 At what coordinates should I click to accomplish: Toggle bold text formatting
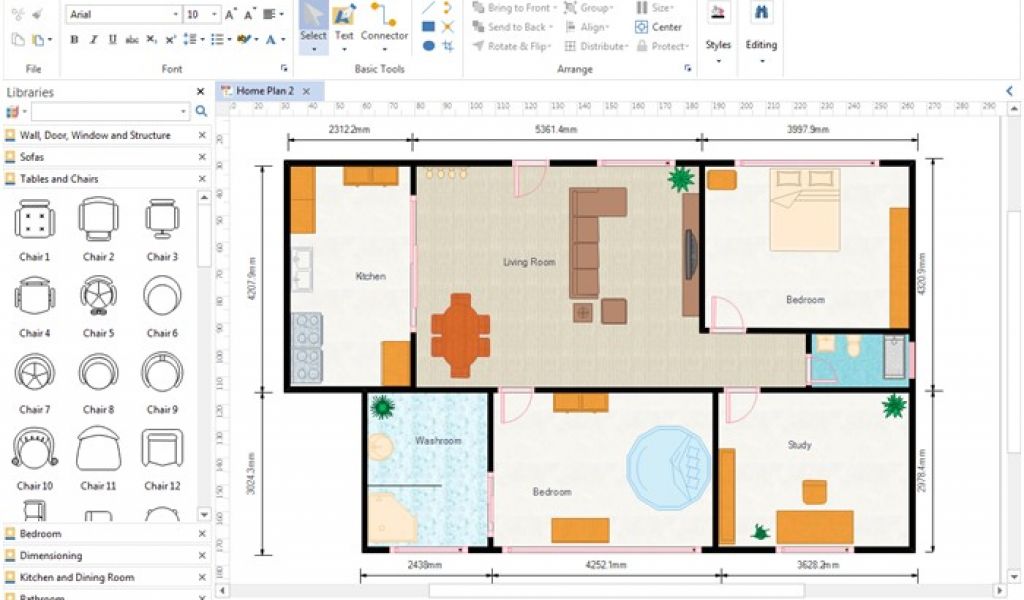74,40
